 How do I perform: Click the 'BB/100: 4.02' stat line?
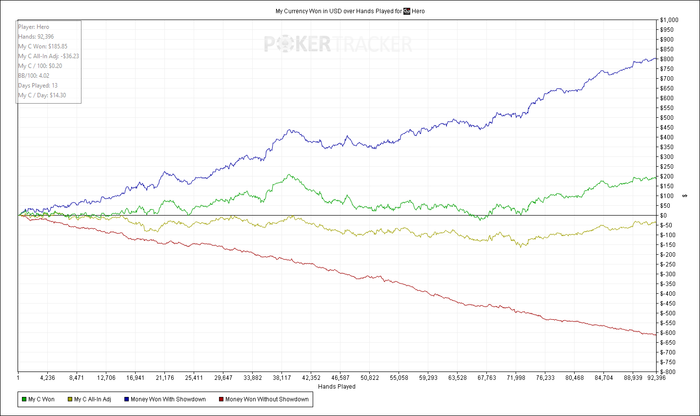33,76
